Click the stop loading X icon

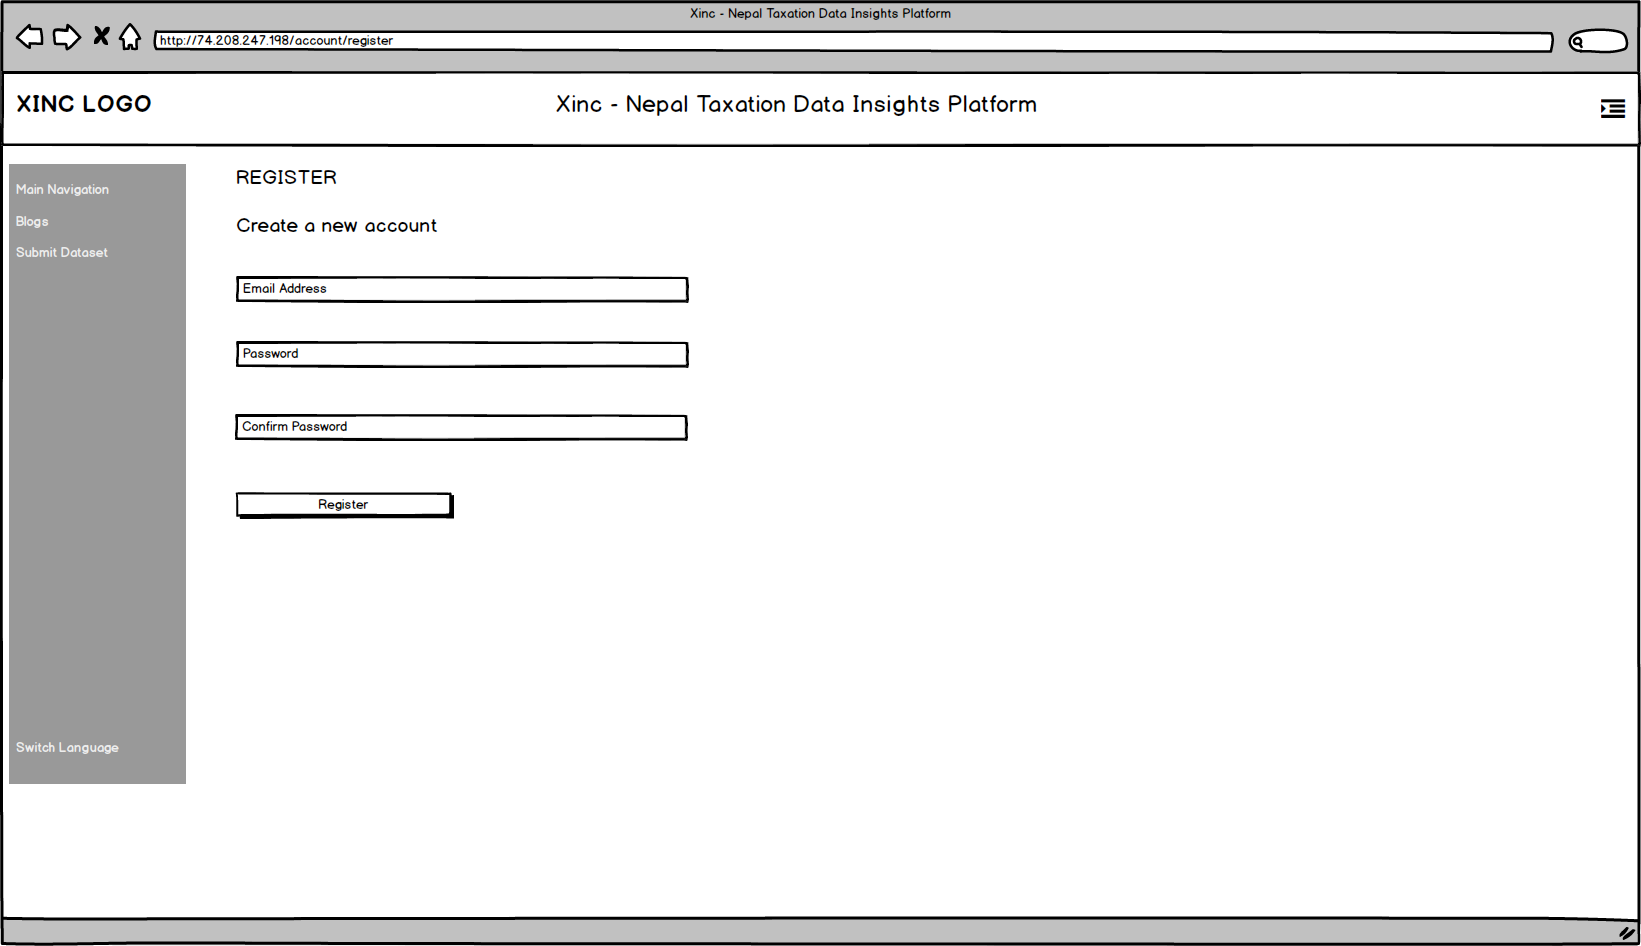(101, 37)
